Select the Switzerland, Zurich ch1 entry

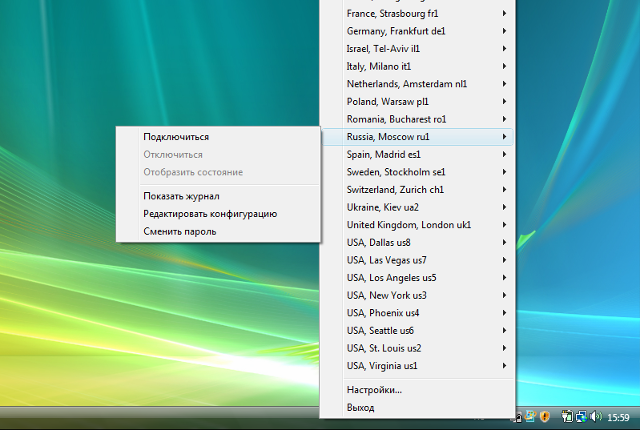tap(417, 189)
